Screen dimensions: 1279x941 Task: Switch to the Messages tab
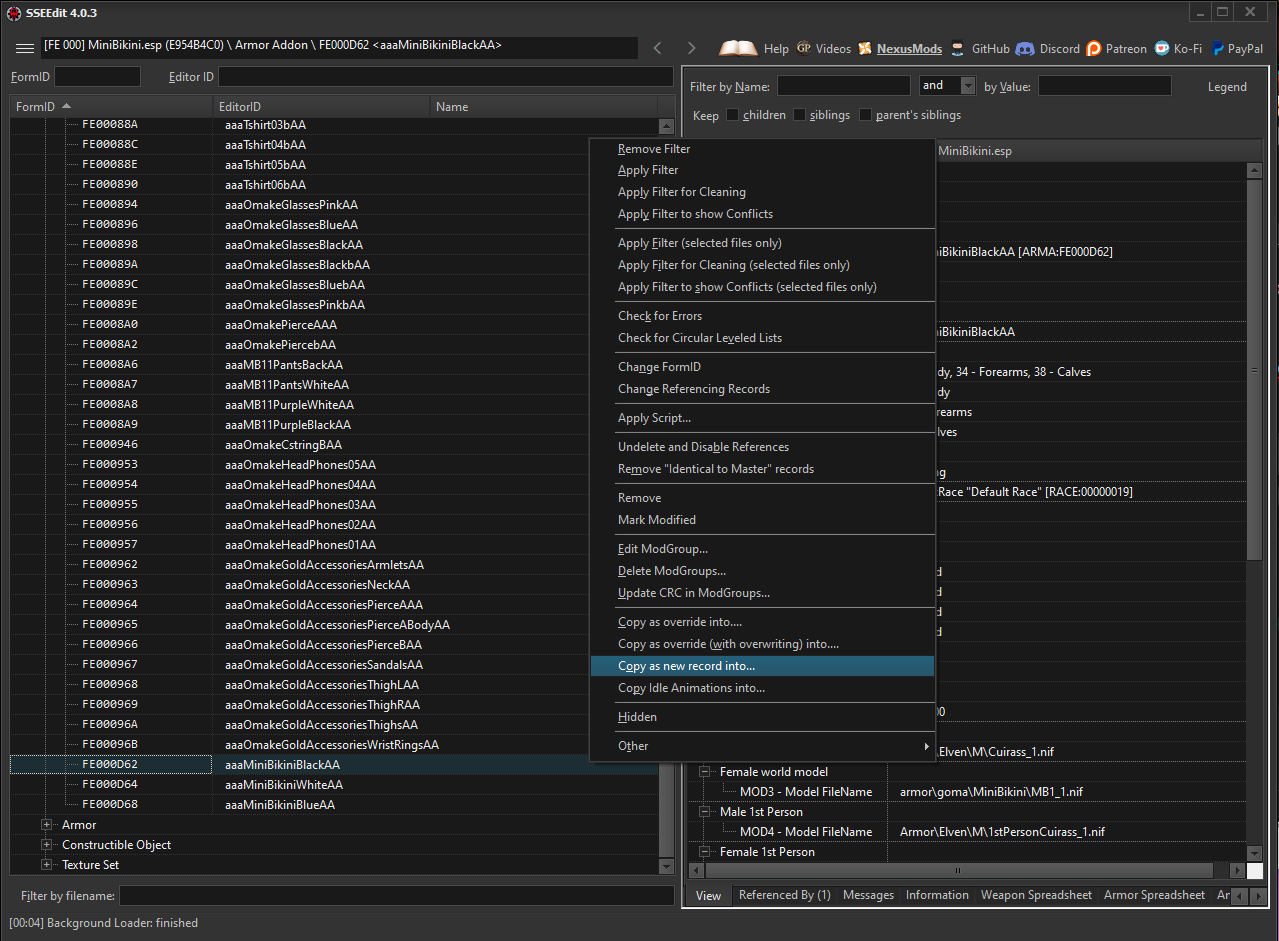[868, 895]
